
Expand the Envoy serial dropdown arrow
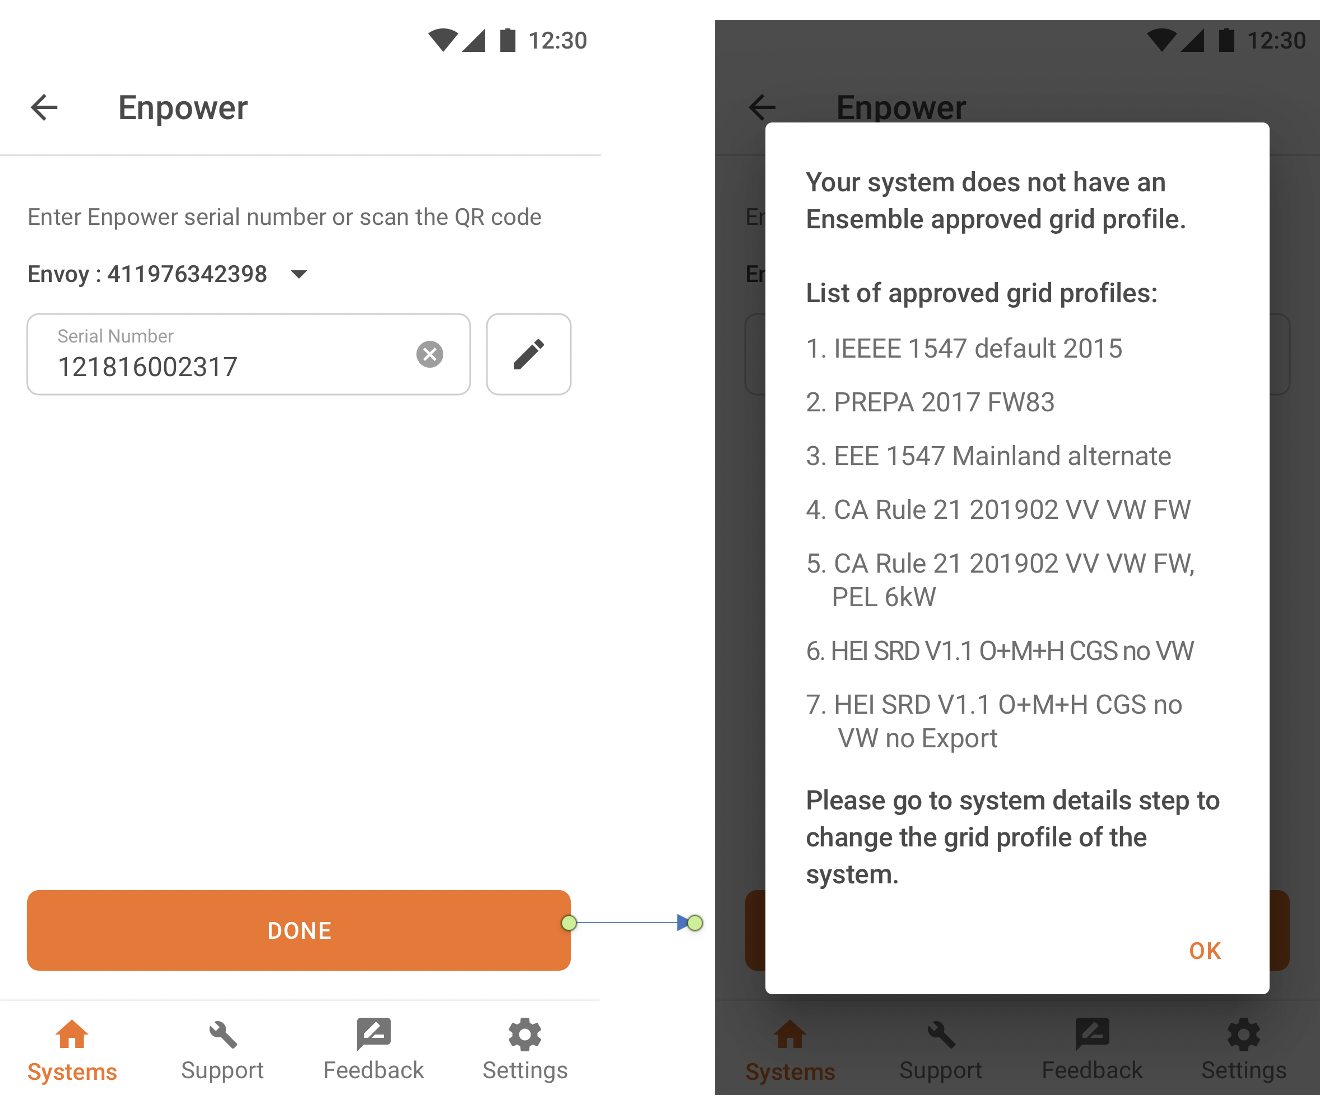(x=298, y=274)
